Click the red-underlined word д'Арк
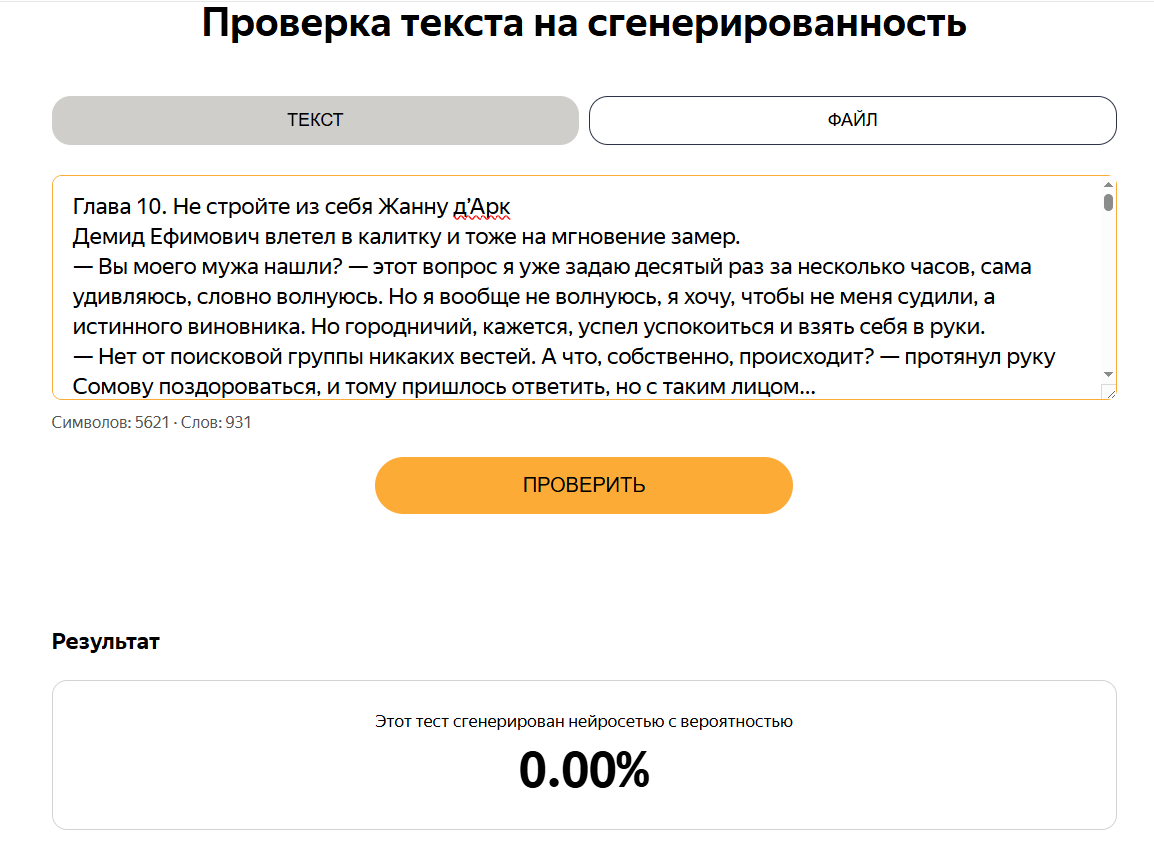The height and width of the screenshot is (845, 1154). click(x=481, y=207)
